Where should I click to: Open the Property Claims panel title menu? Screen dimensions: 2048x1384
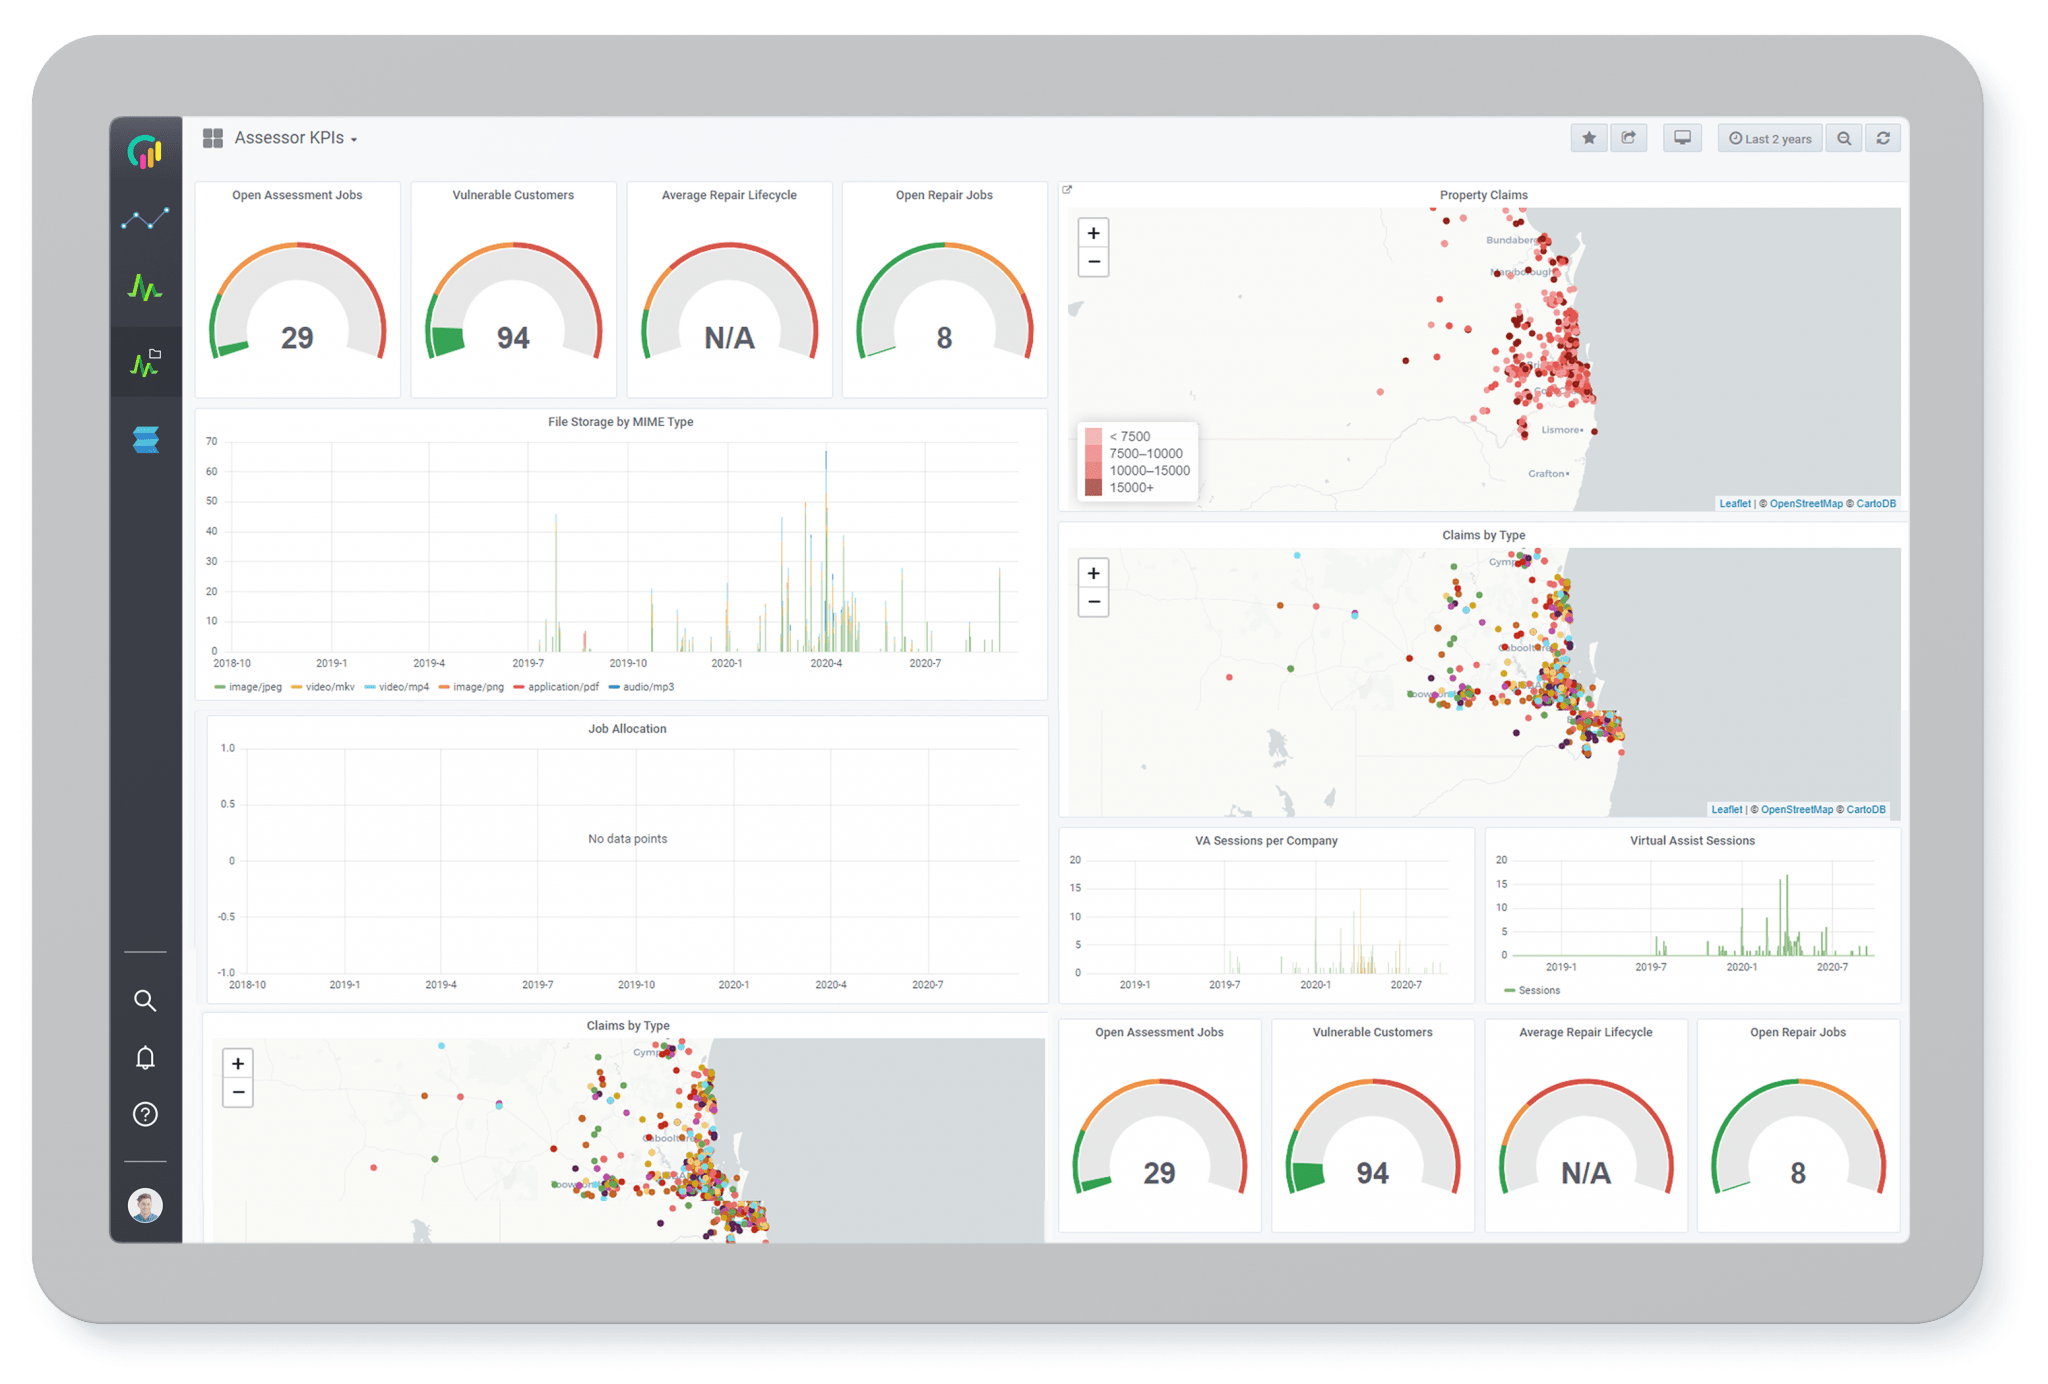tap(1483, 195)
